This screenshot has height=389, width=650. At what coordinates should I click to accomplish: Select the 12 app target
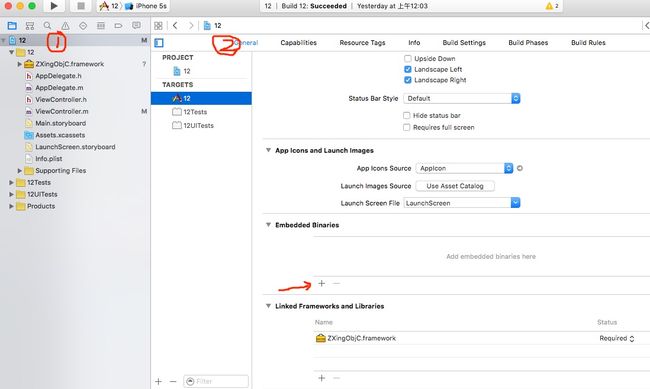click(x=201, y=98)
